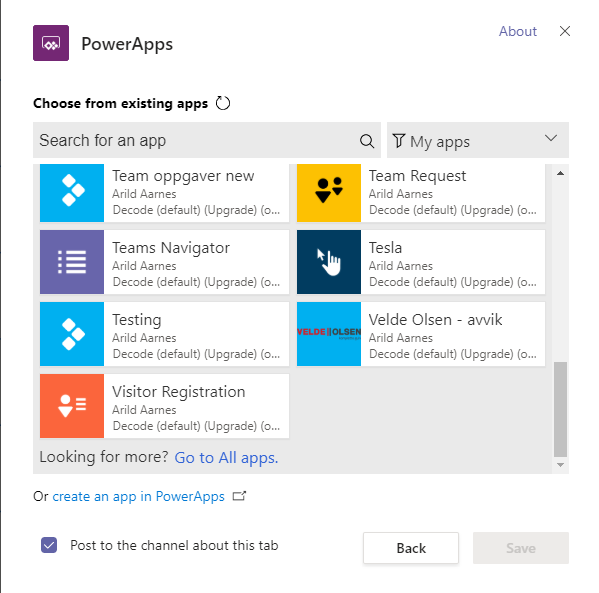Click Arild Aarnes under Tesla
The image size is (599, 593).
(x=400, y=266)
